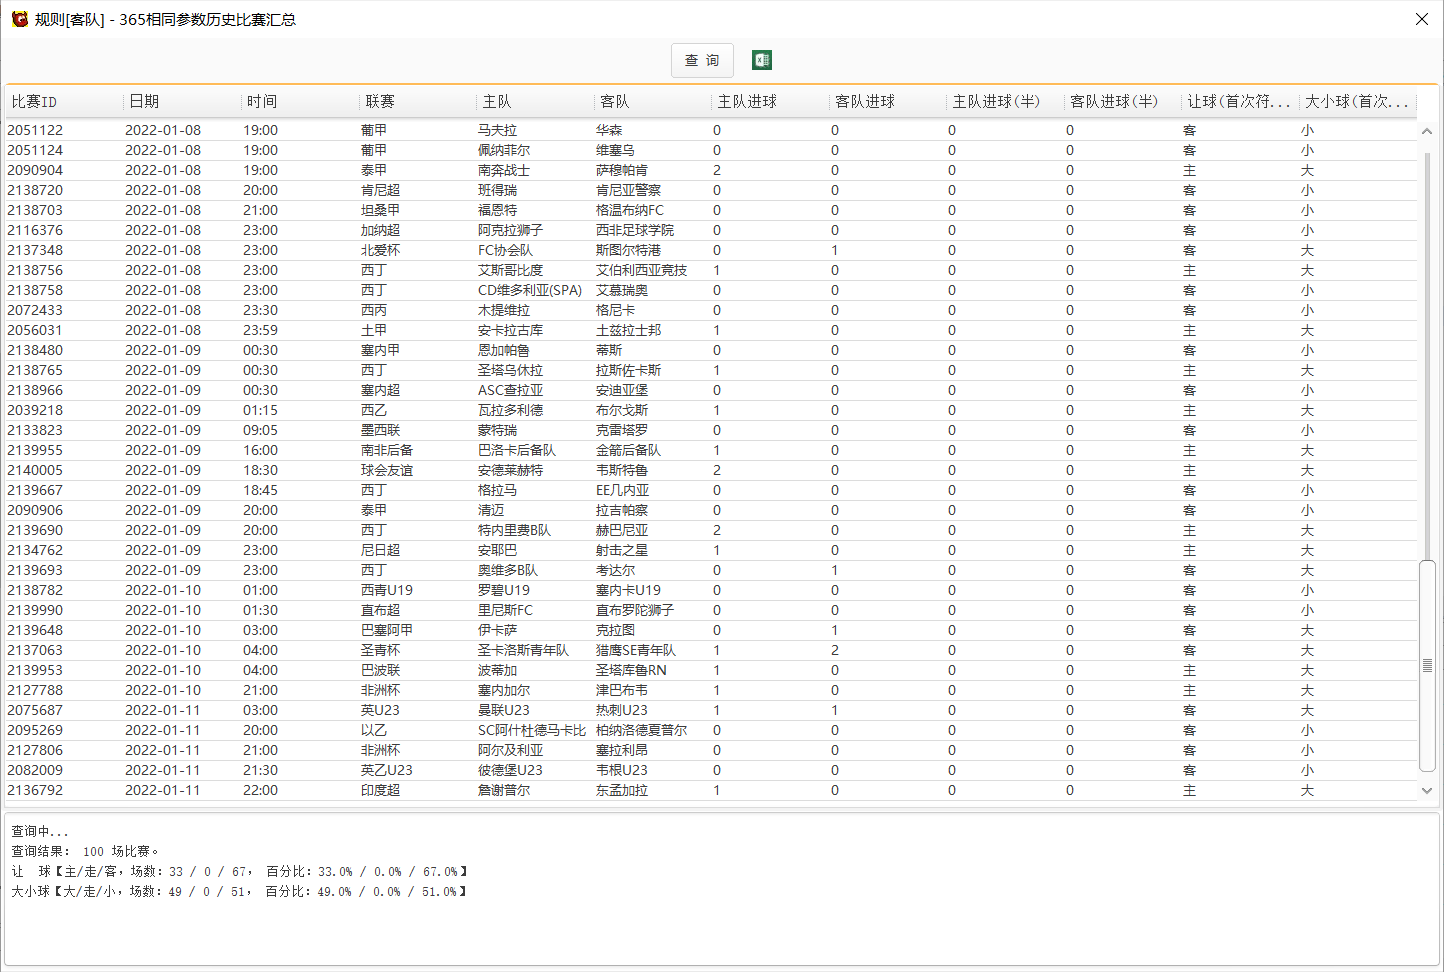This screenshot has height=972, width=1444.
Task: Select match ID 2051124
Action: 35,150
